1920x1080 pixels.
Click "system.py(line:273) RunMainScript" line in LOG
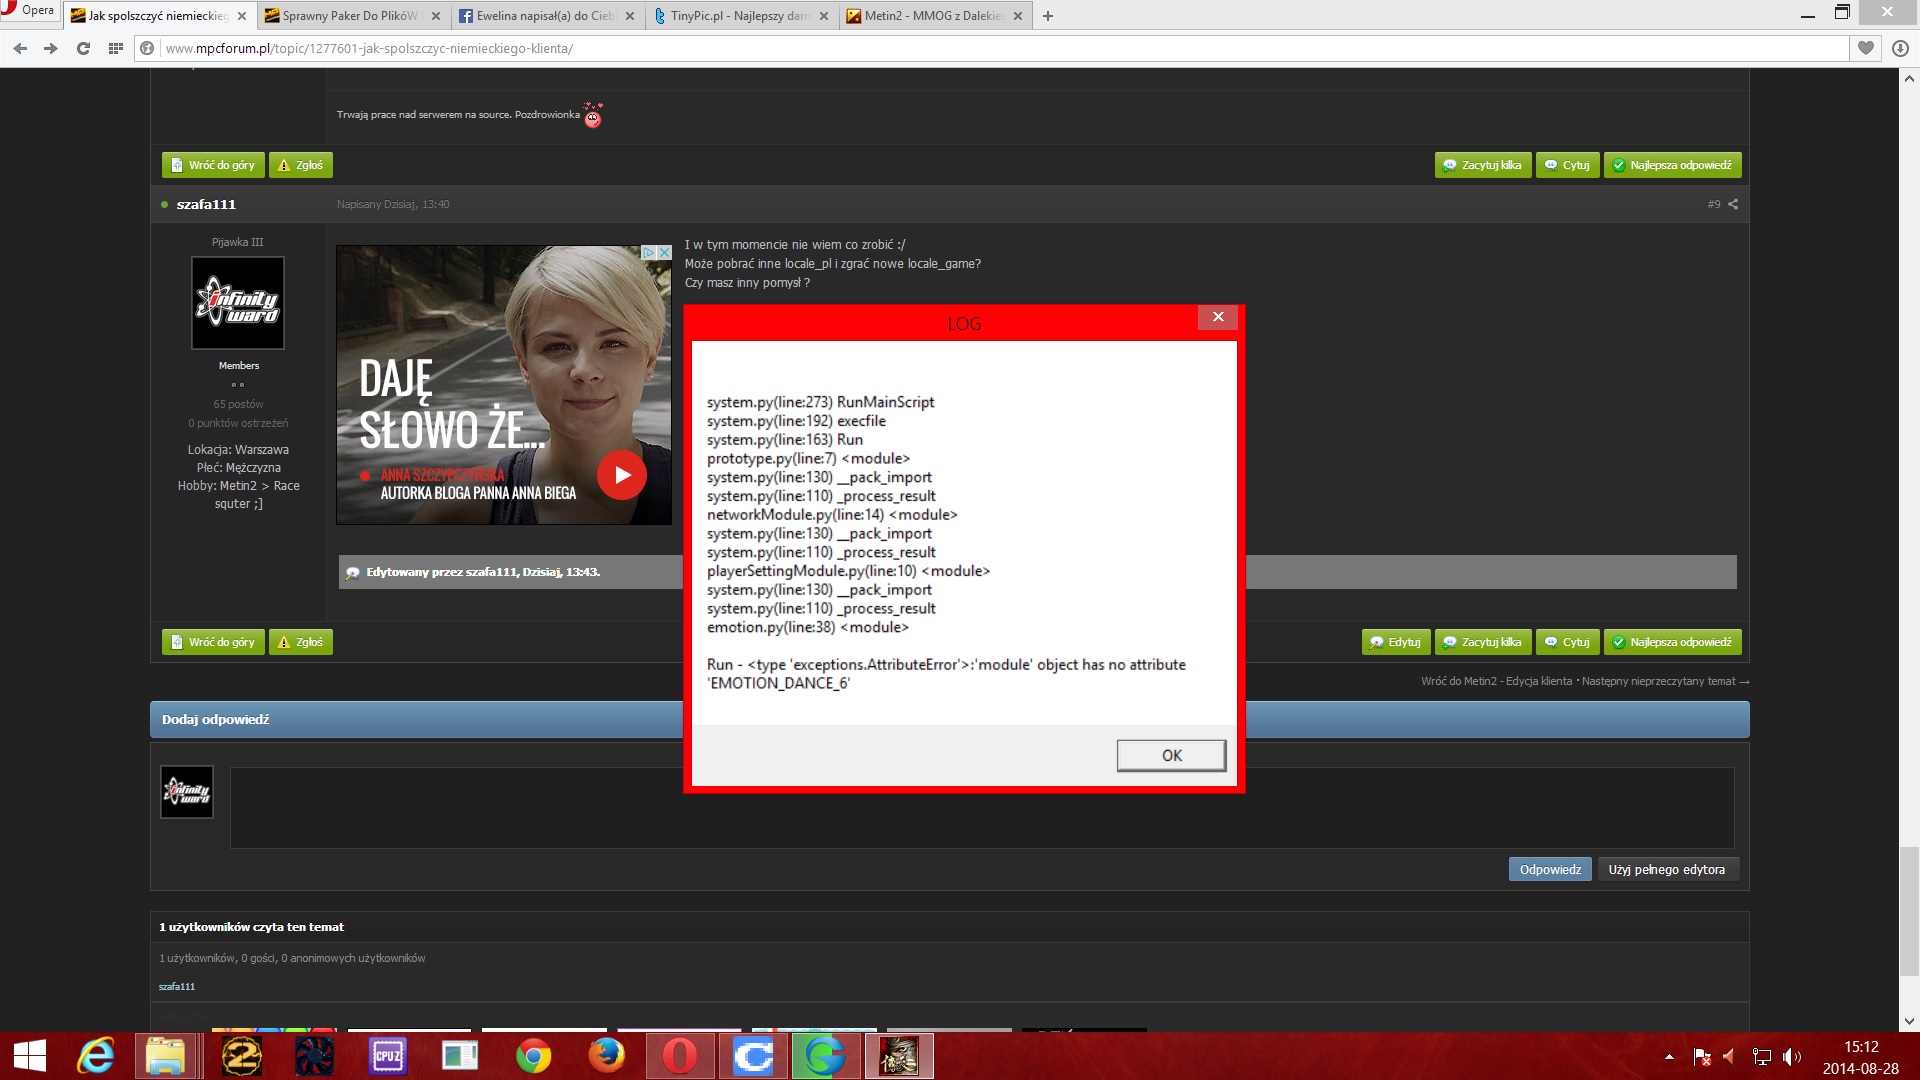click(821, 402)
